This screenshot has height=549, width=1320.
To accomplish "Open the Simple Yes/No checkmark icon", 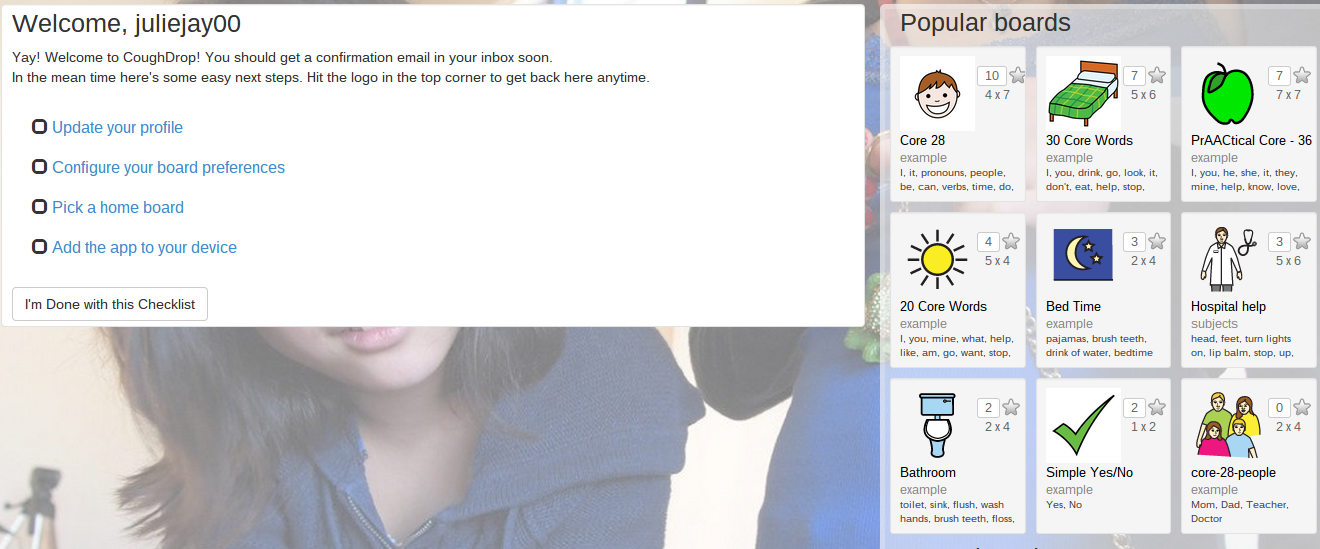I will click(1083, 425).
